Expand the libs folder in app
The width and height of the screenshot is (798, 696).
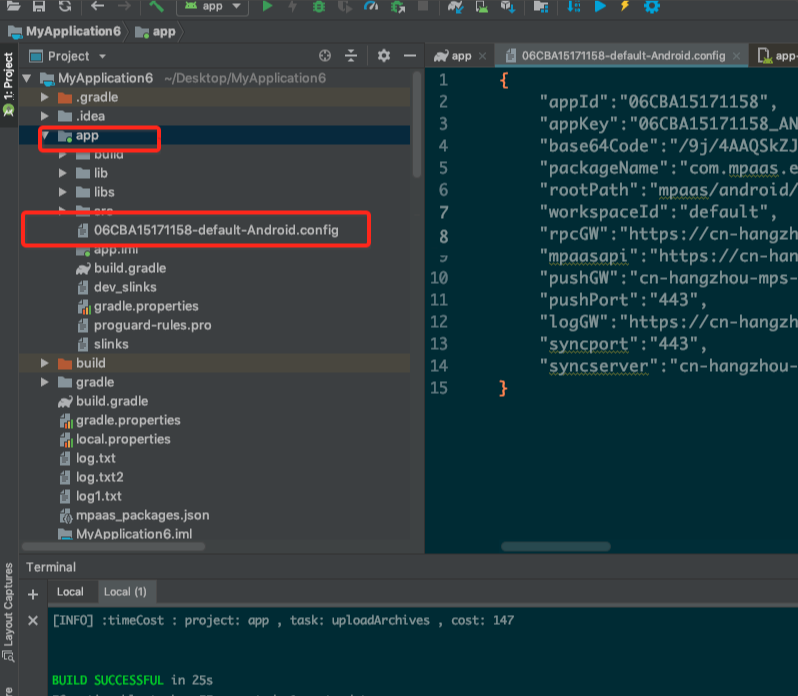(62, 192)
